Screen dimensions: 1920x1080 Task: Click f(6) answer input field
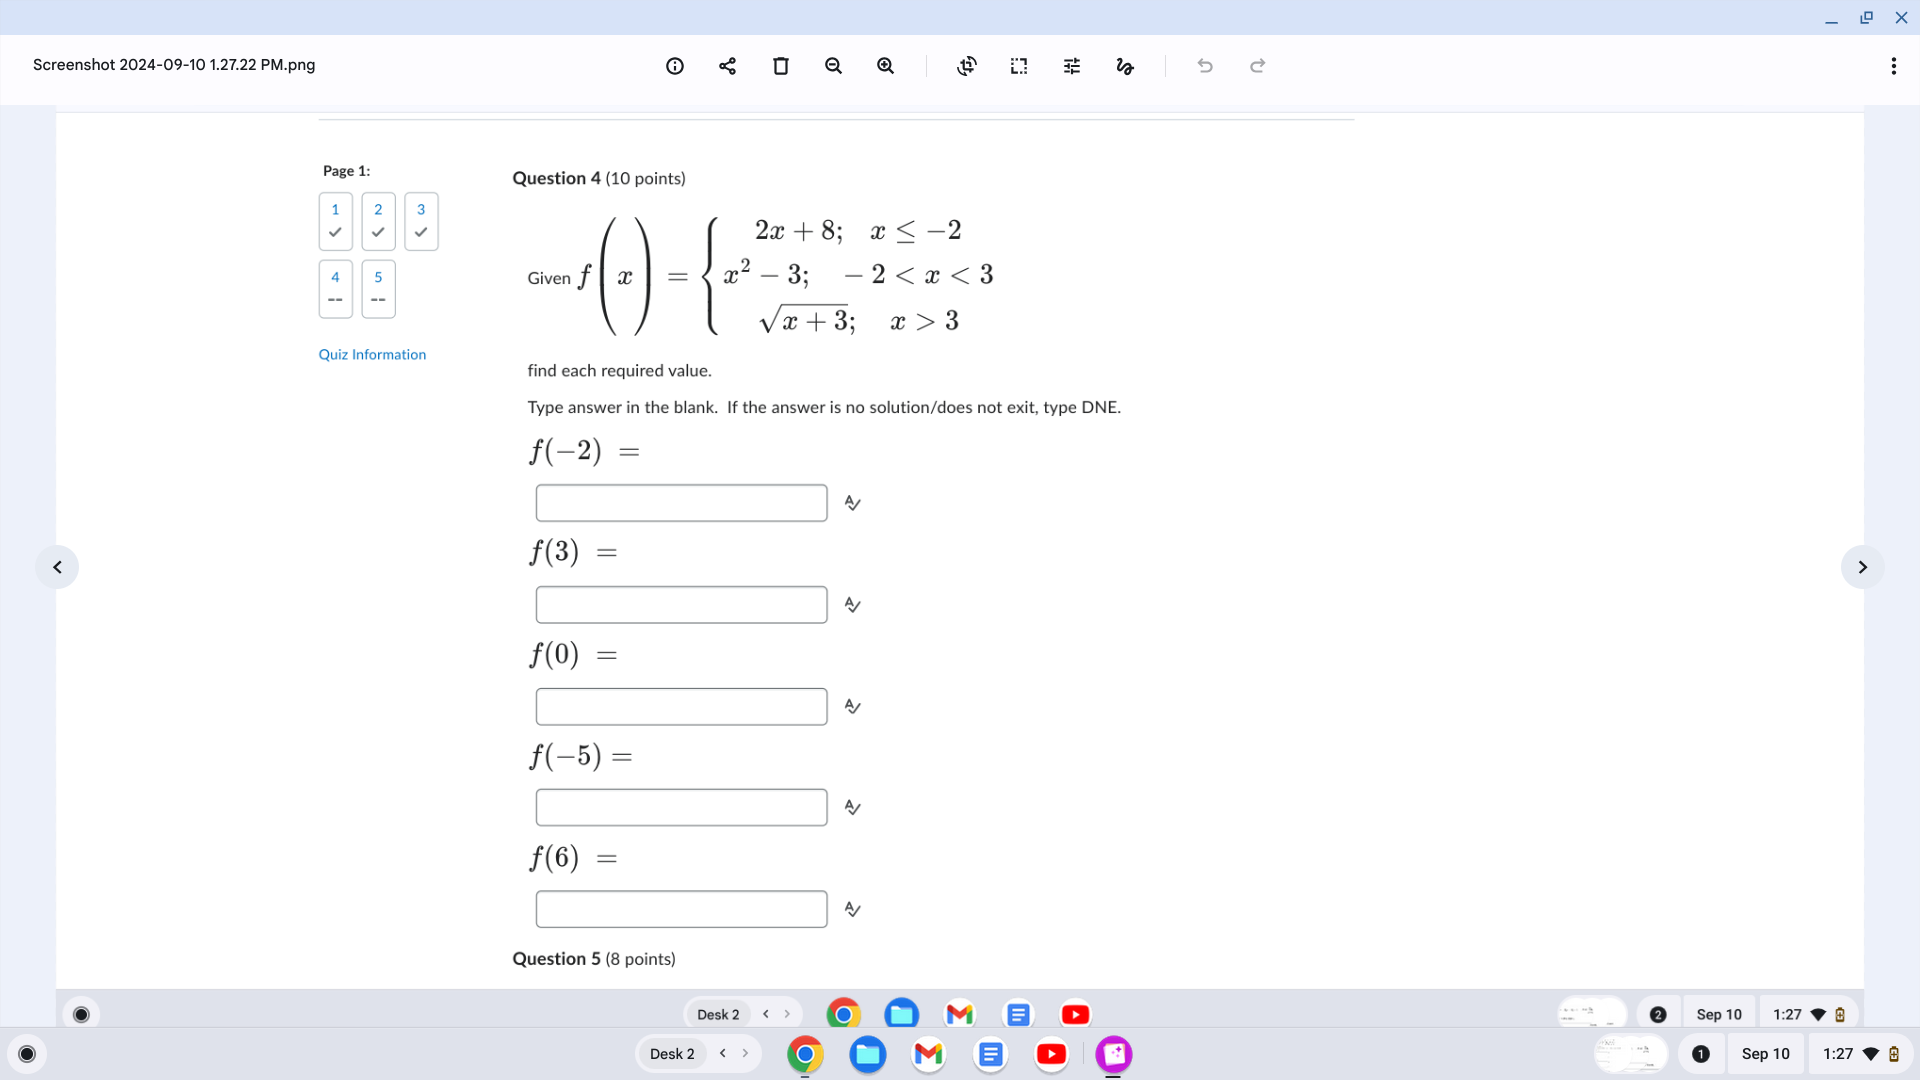point(680,907)
